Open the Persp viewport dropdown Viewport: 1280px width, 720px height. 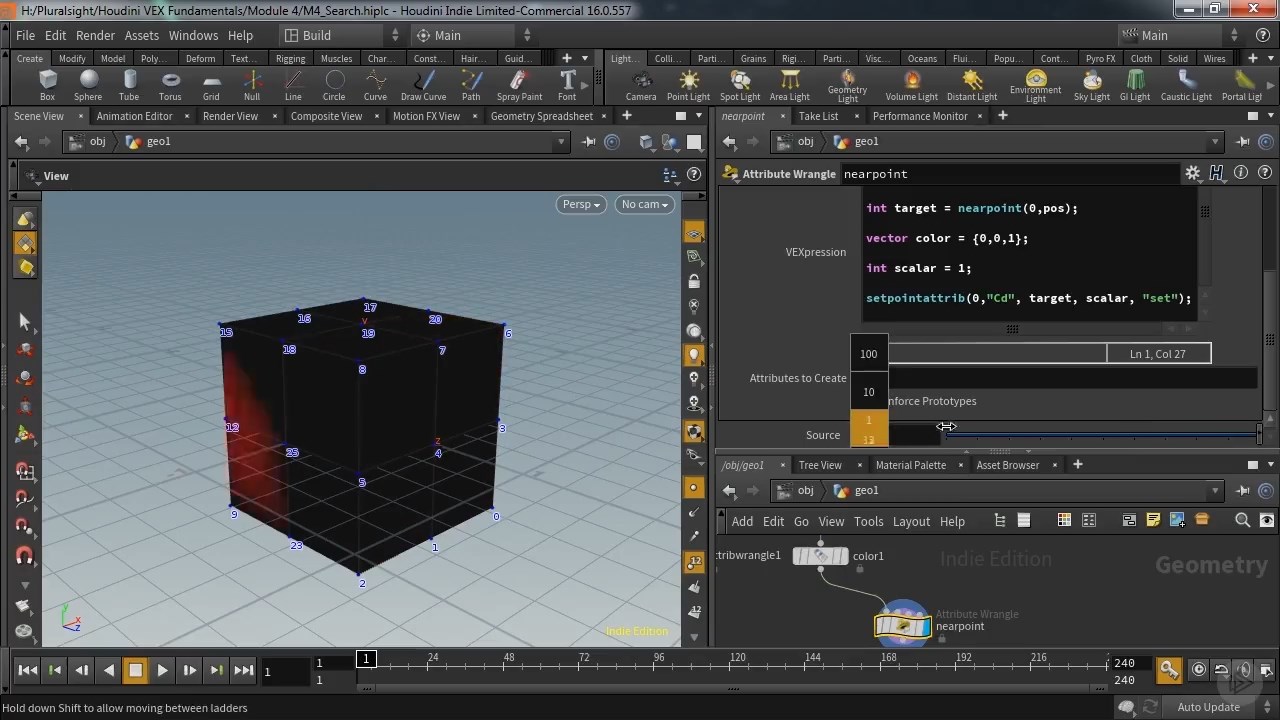tap(581, 204)
